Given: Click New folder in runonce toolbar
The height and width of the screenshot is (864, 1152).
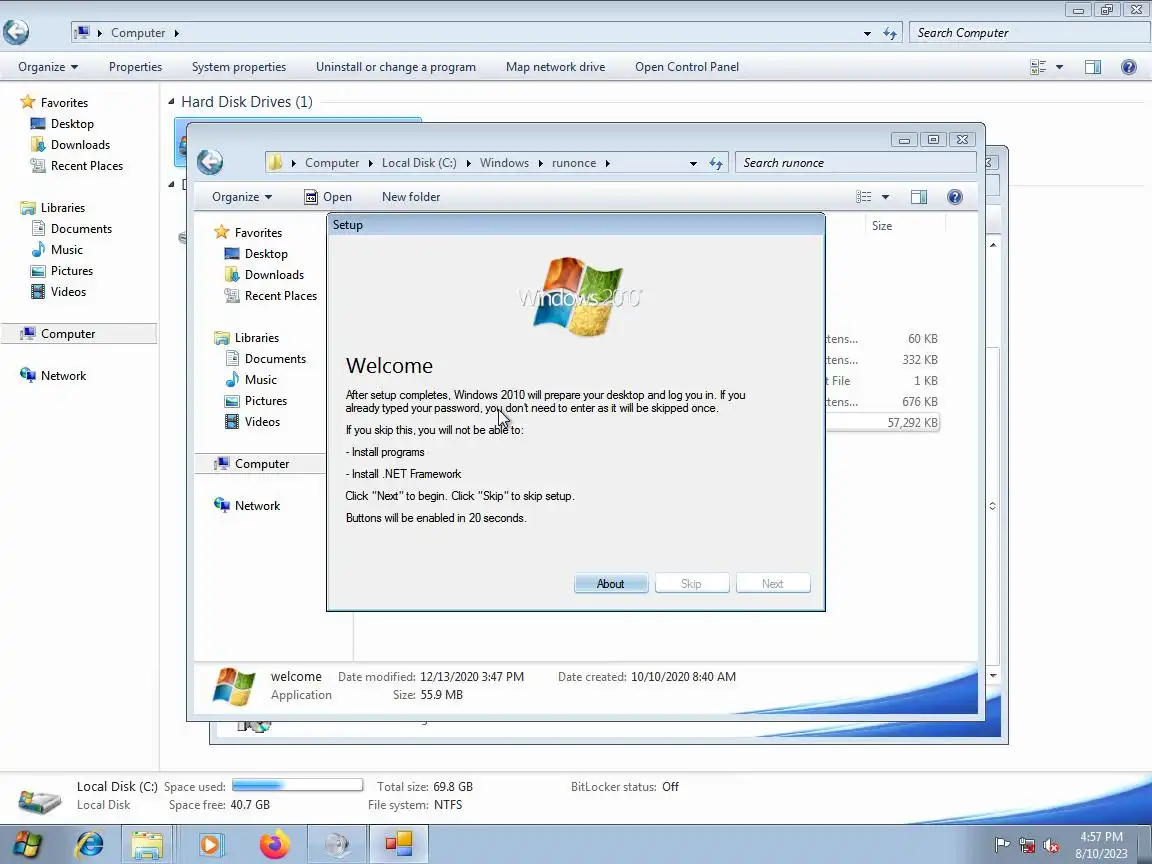Looking at the screenshot, I should pyautogui.click(x=411, y=197).
